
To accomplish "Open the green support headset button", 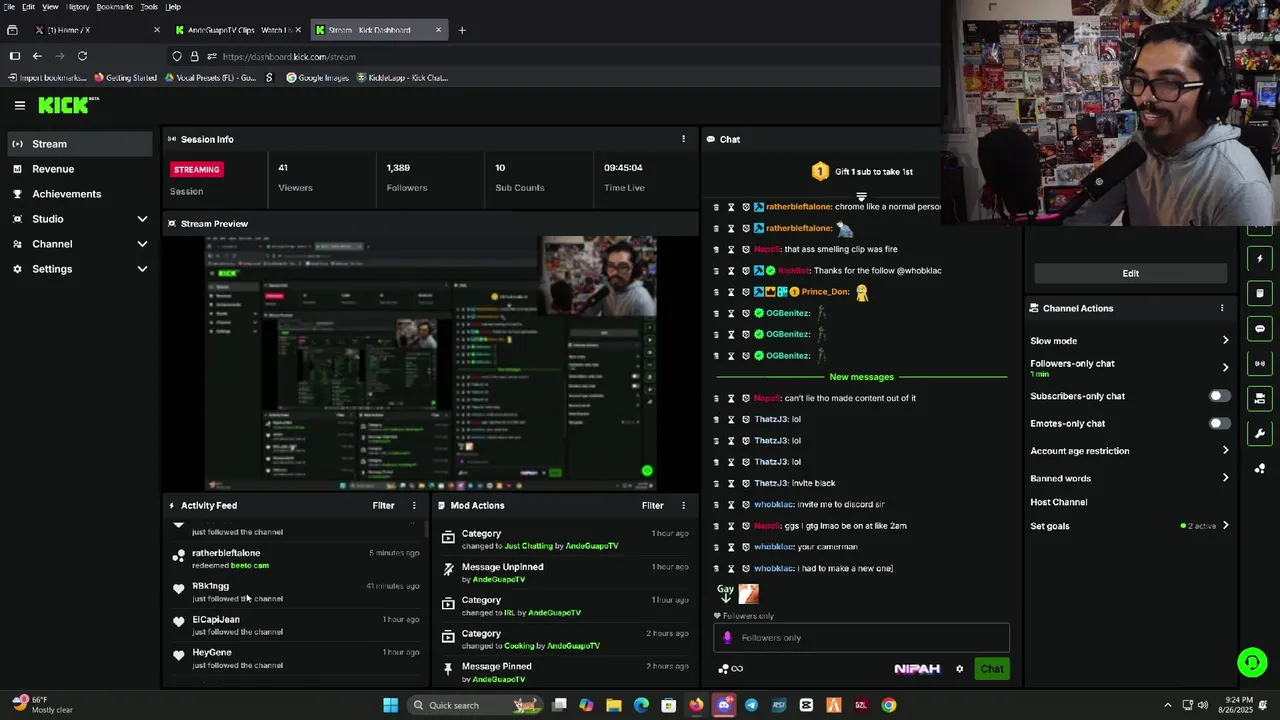I will tap(1251, 662).
